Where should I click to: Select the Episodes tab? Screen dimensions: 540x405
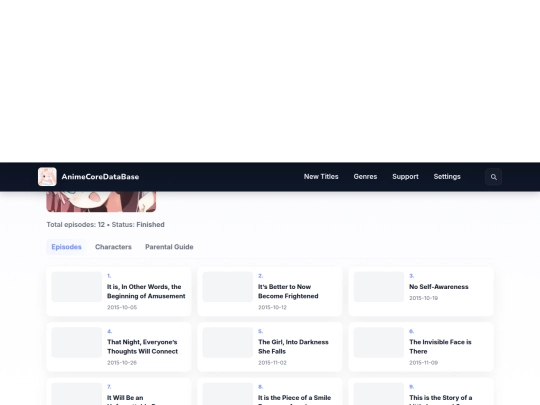pos(66,247)
